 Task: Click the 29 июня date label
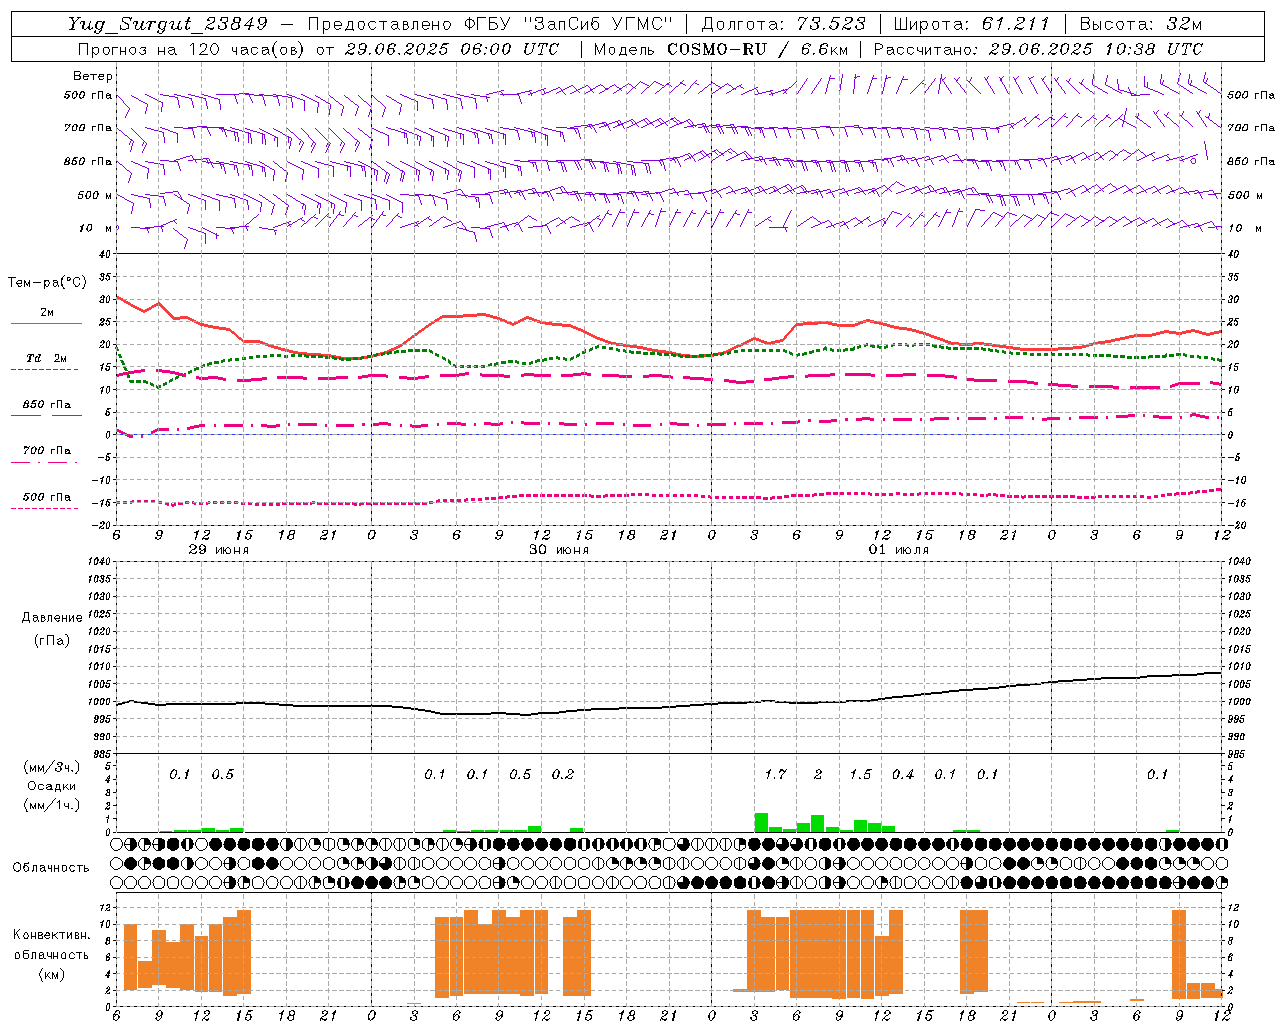pos(219,550)
